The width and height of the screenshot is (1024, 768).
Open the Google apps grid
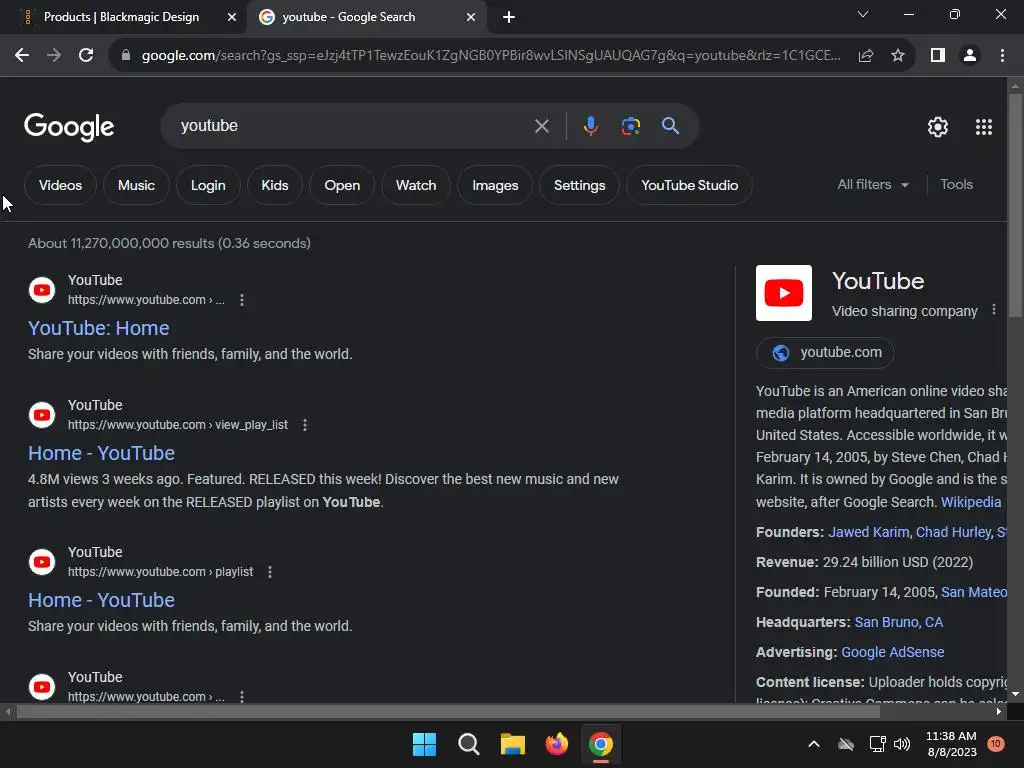[984, 127]
